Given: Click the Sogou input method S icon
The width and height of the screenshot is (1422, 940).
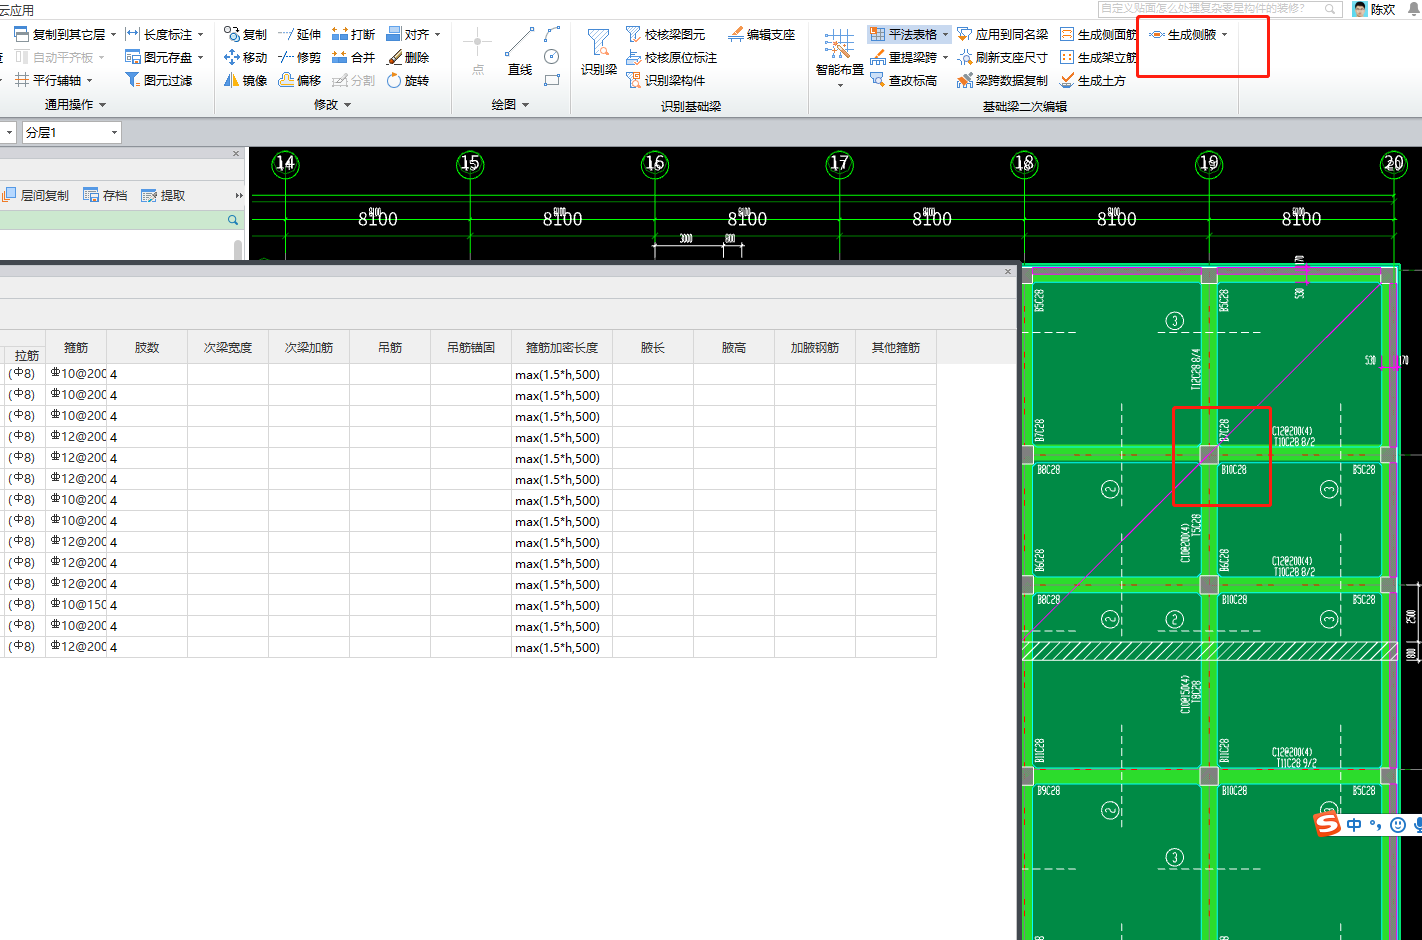Looking at the screenshot, I should pos(1327,824).
